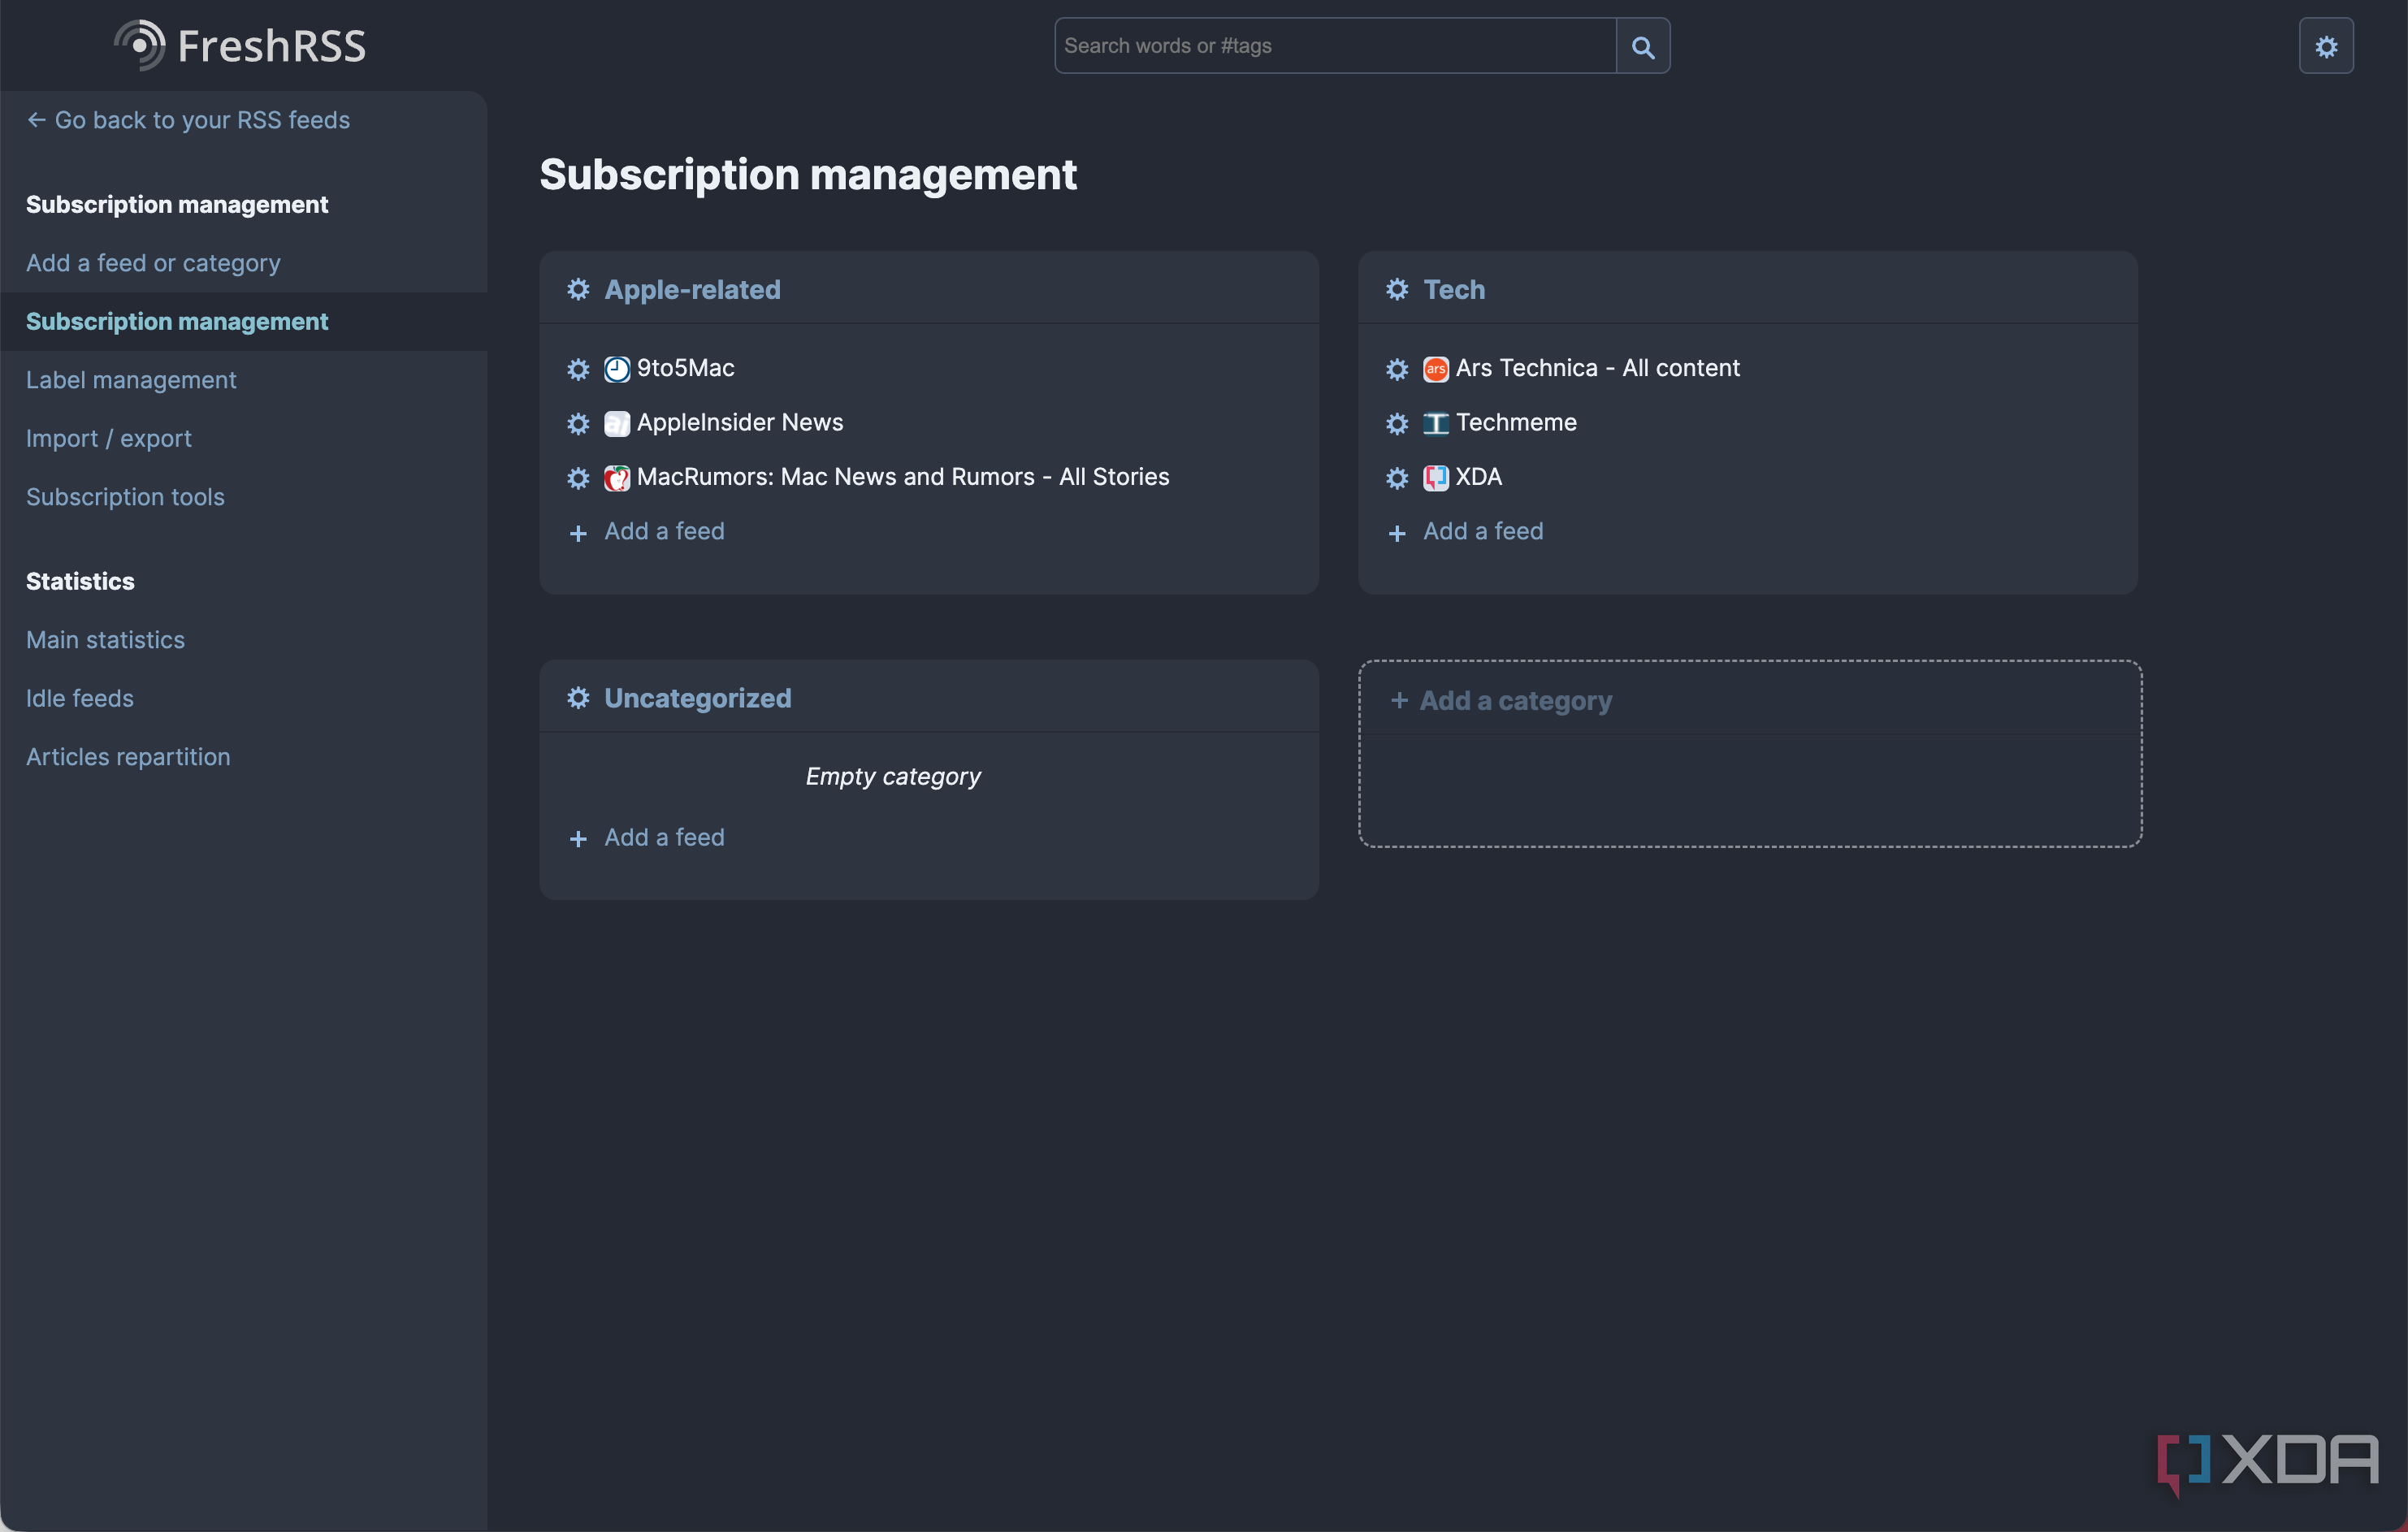This screenshot has height=1532, width=2408.
Task: Go back to your RSS feeds
Action: (x=188, y=120)
